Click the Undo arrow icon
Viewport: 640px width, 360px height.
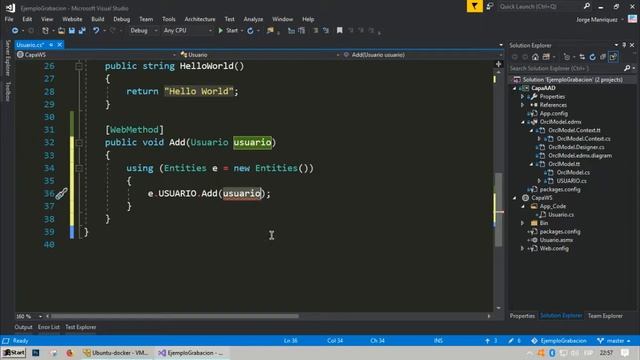(x=96, y=31)
